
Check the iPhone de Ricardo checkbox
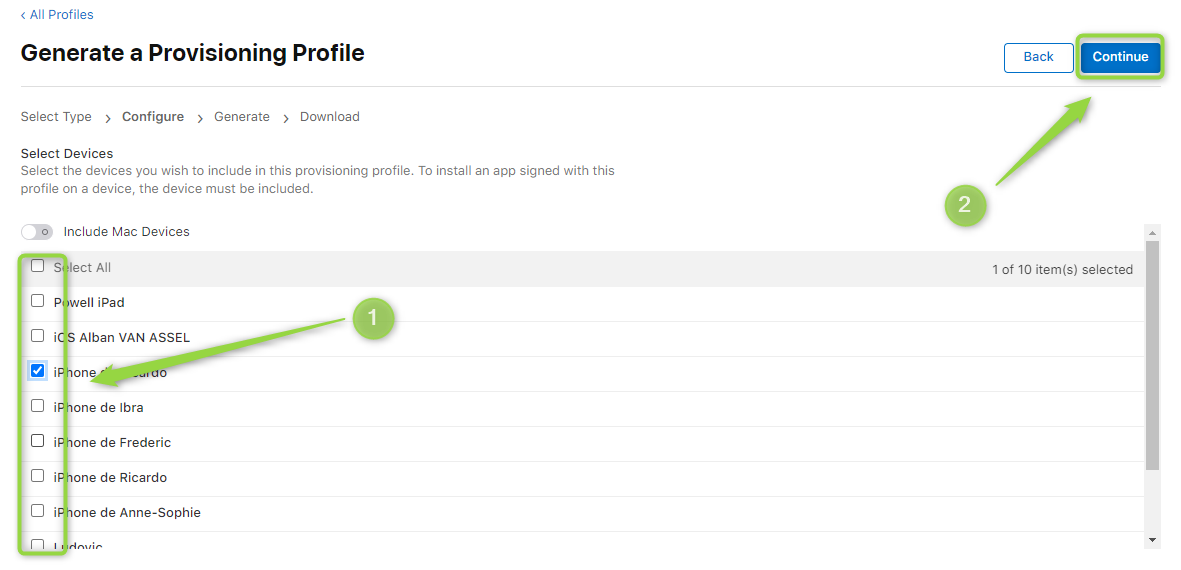pos(38,476)
